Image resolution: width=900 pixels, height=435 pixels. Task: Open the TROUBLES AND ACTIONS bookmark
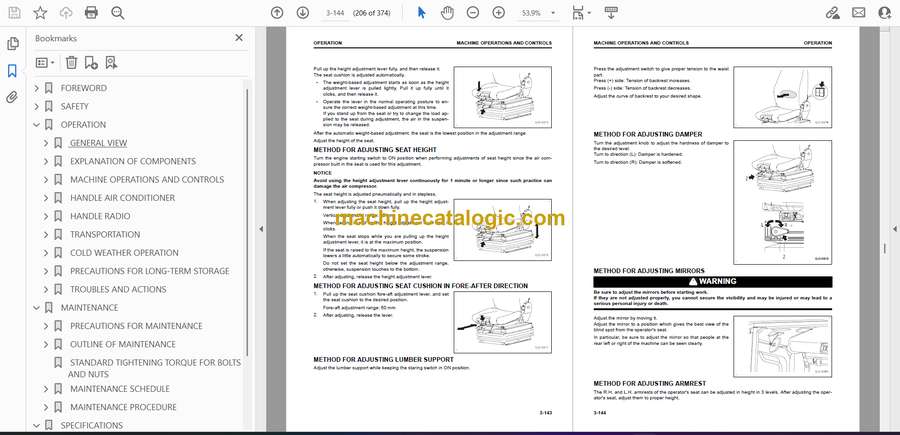click(x=118, y=289)
